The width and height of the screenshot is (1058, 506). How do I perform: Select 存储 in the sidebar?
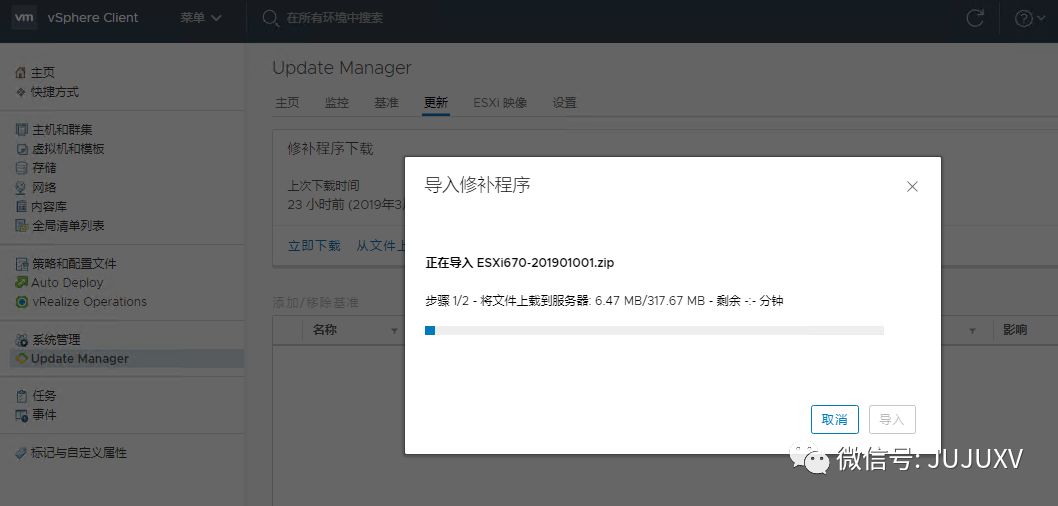pos(44,168)
